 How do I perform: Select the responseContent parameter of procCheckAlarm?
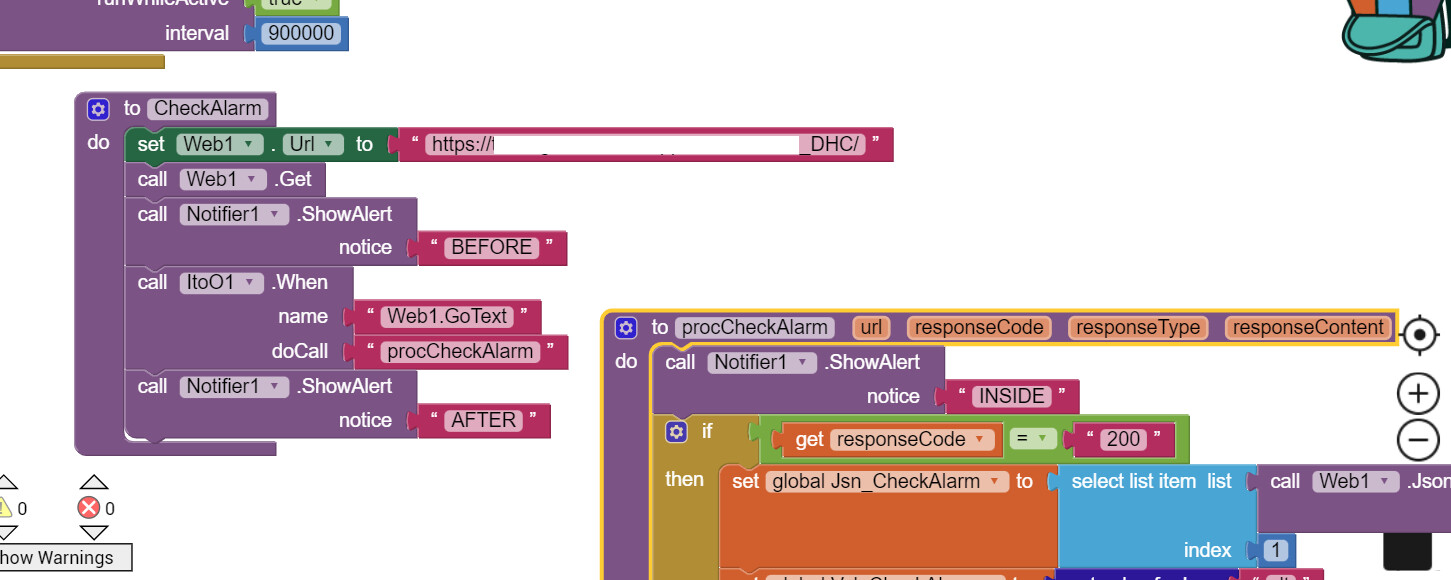(1308, 327)
